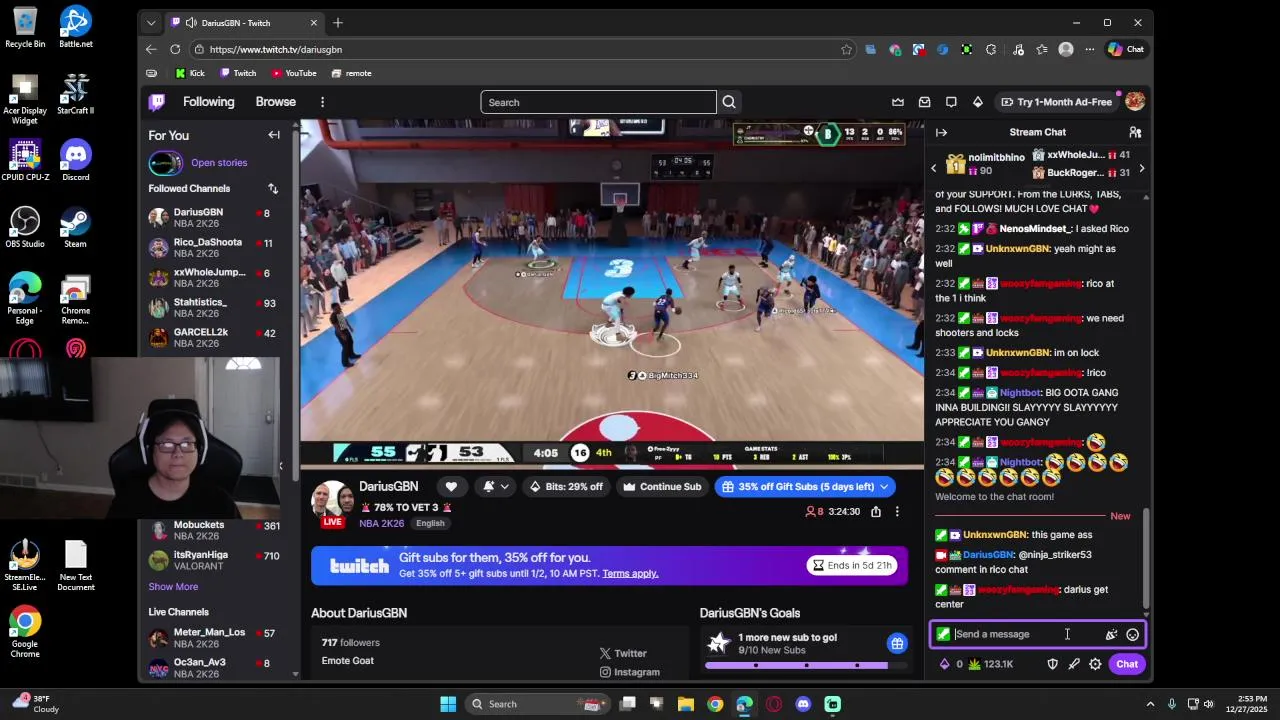1280x720 pixels.
Task: Collapse the sidebar edge arrow handle
Action: (x=280, y=465)
